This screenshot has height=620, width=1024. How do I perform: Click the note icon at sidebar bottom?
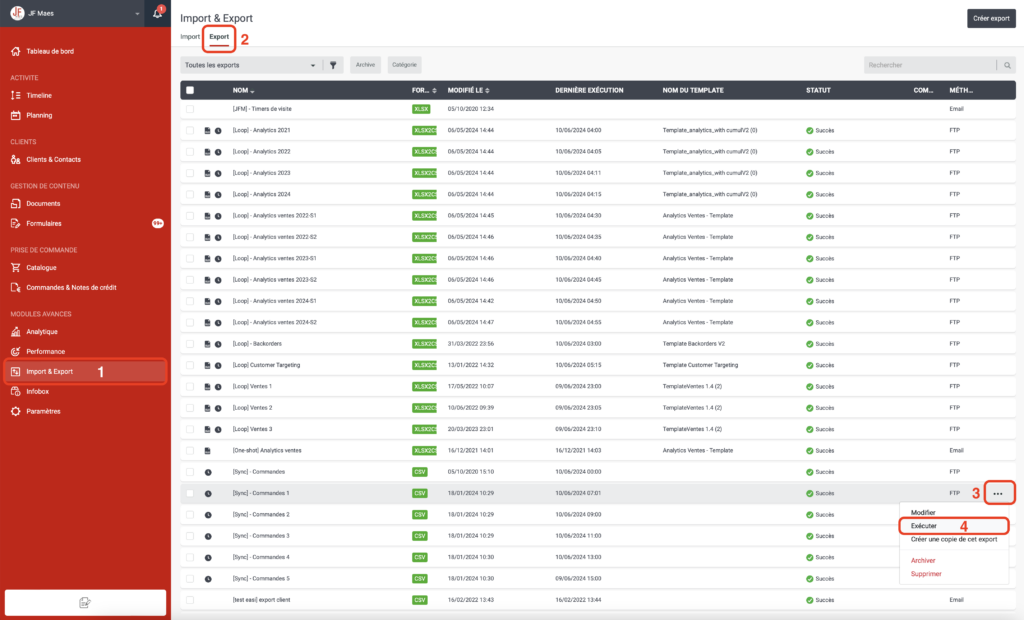[85, 602]
